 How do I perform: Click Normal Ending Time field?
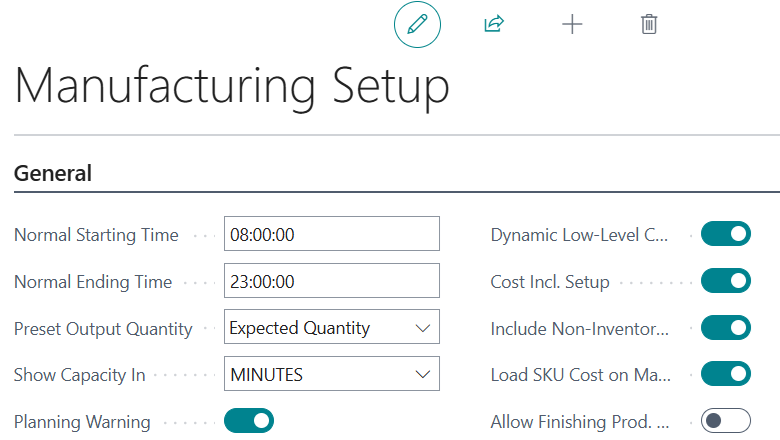[331, 282]
